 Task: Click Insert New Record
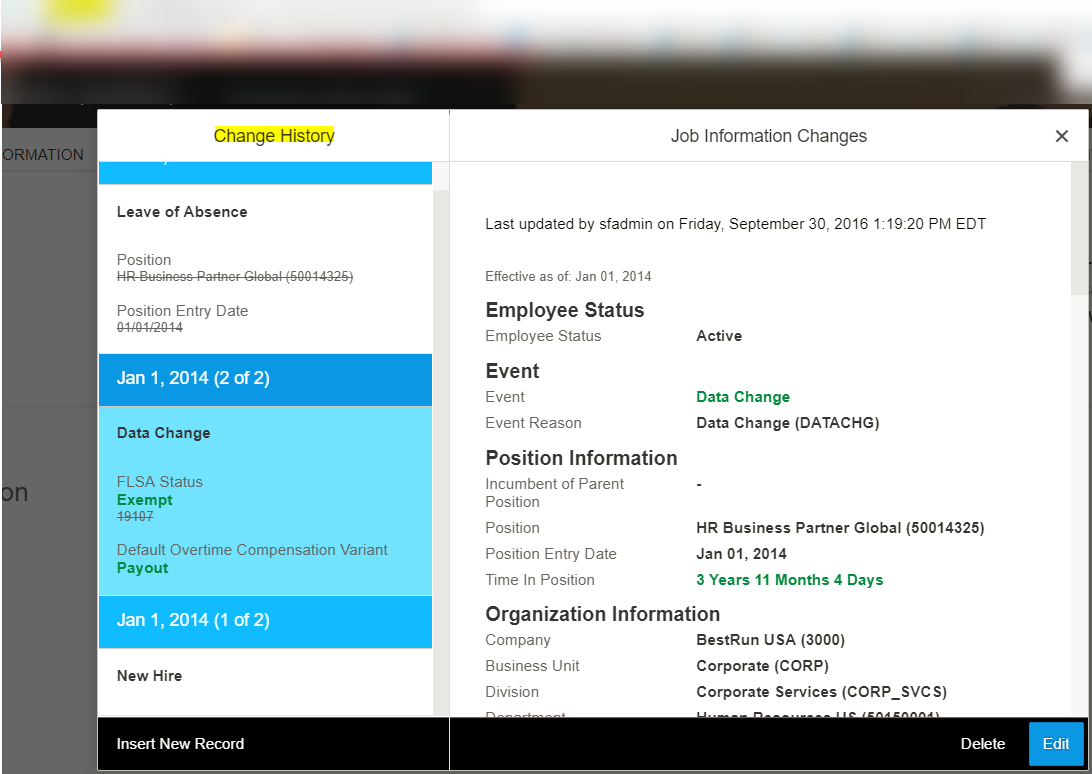180,744
